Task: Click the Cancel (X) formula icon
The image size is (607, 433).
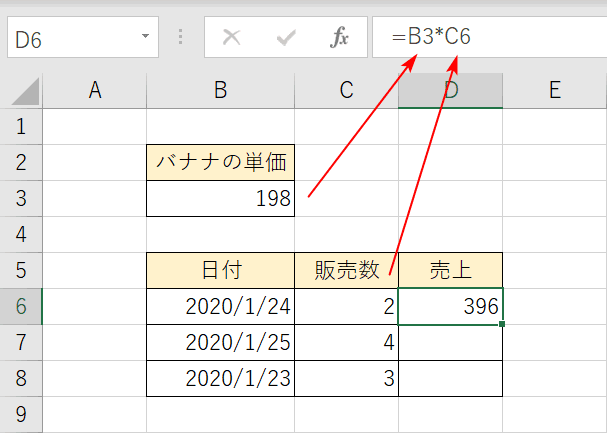Action: click(x=231, y=38)
